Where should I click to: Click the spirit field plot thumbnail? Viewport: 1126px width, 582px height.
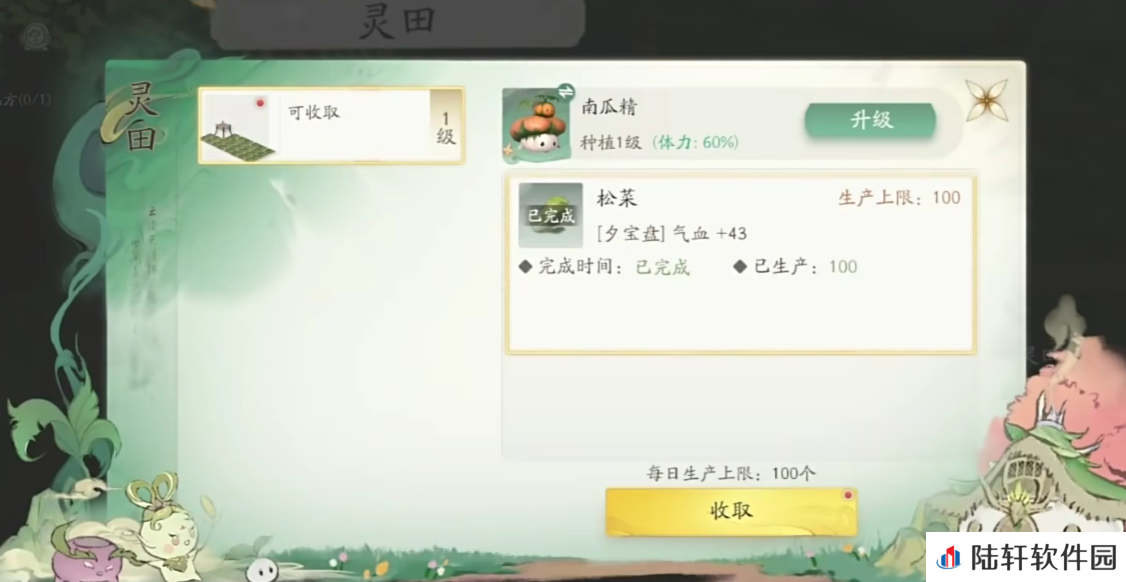pos(238,126)
